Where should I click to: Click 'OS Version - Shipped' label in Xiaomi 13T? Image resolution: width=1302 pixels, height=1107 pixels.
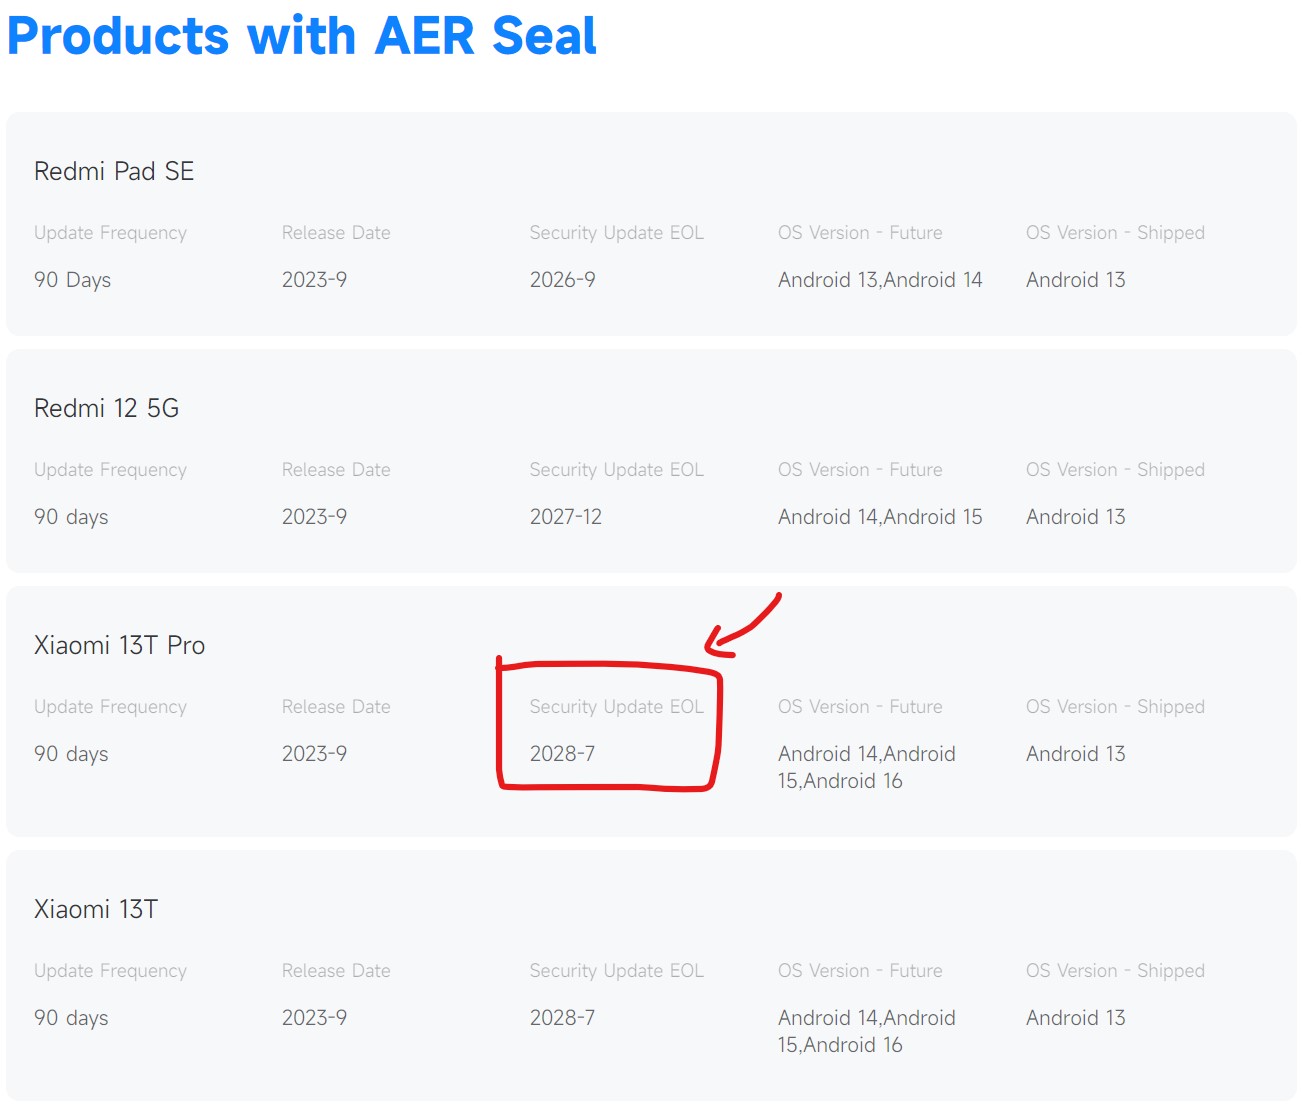[x=1115, y=971]
